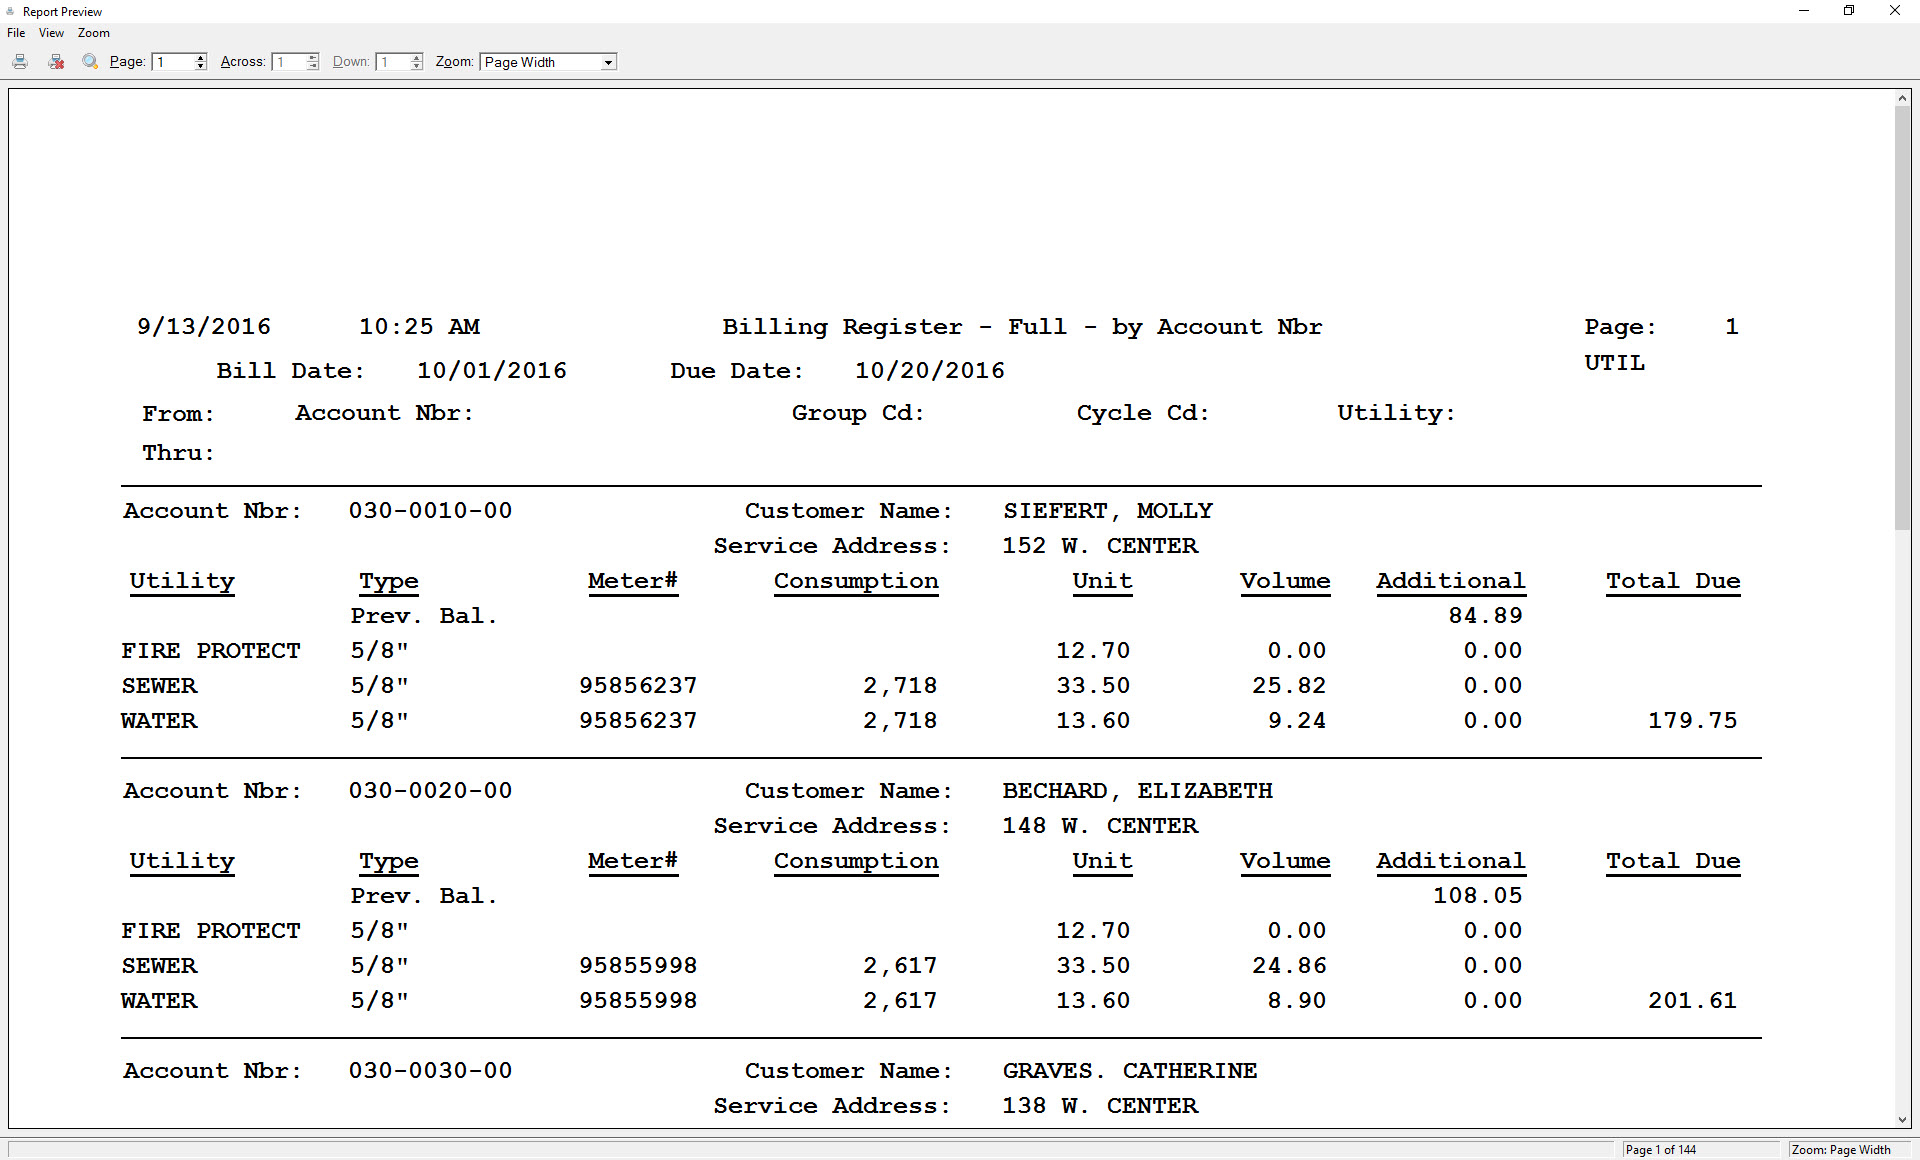Click the cancel print icon with red X

click(x=56, y=62)
